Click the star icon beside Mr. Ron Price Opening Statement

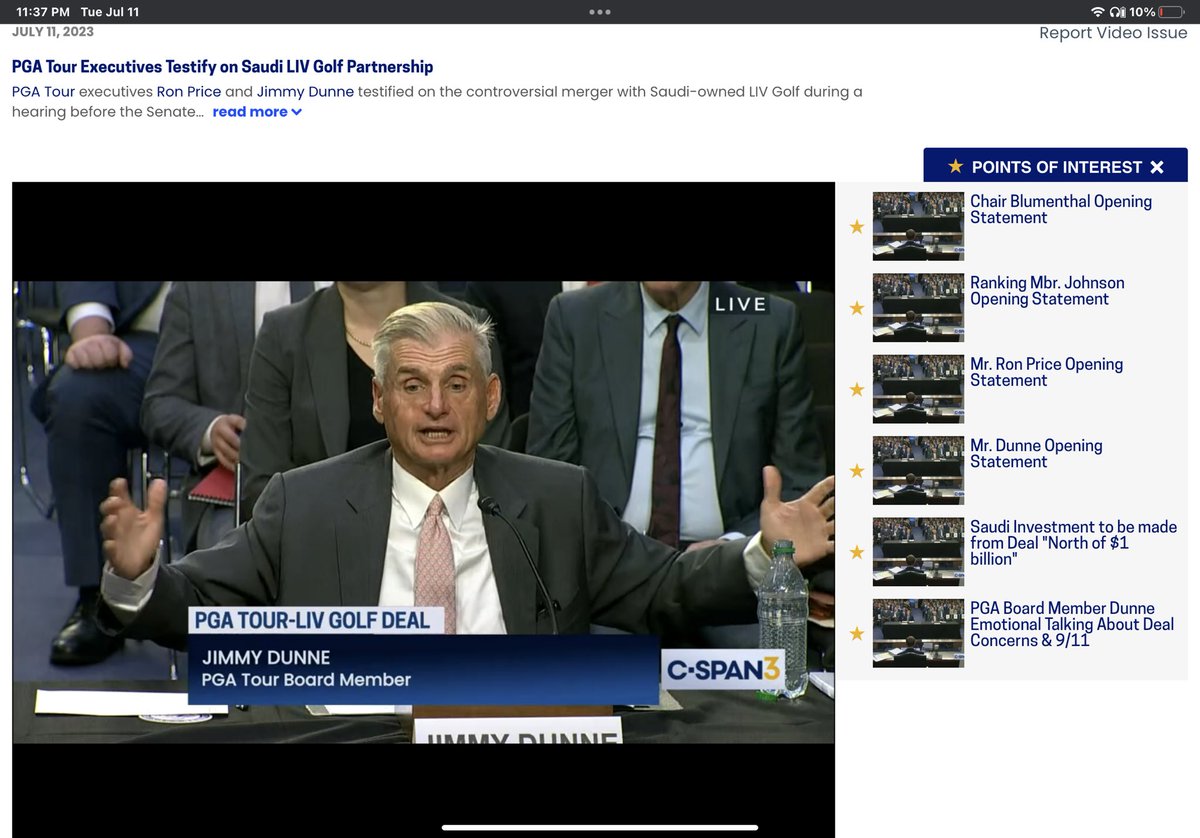pos(856,389)
